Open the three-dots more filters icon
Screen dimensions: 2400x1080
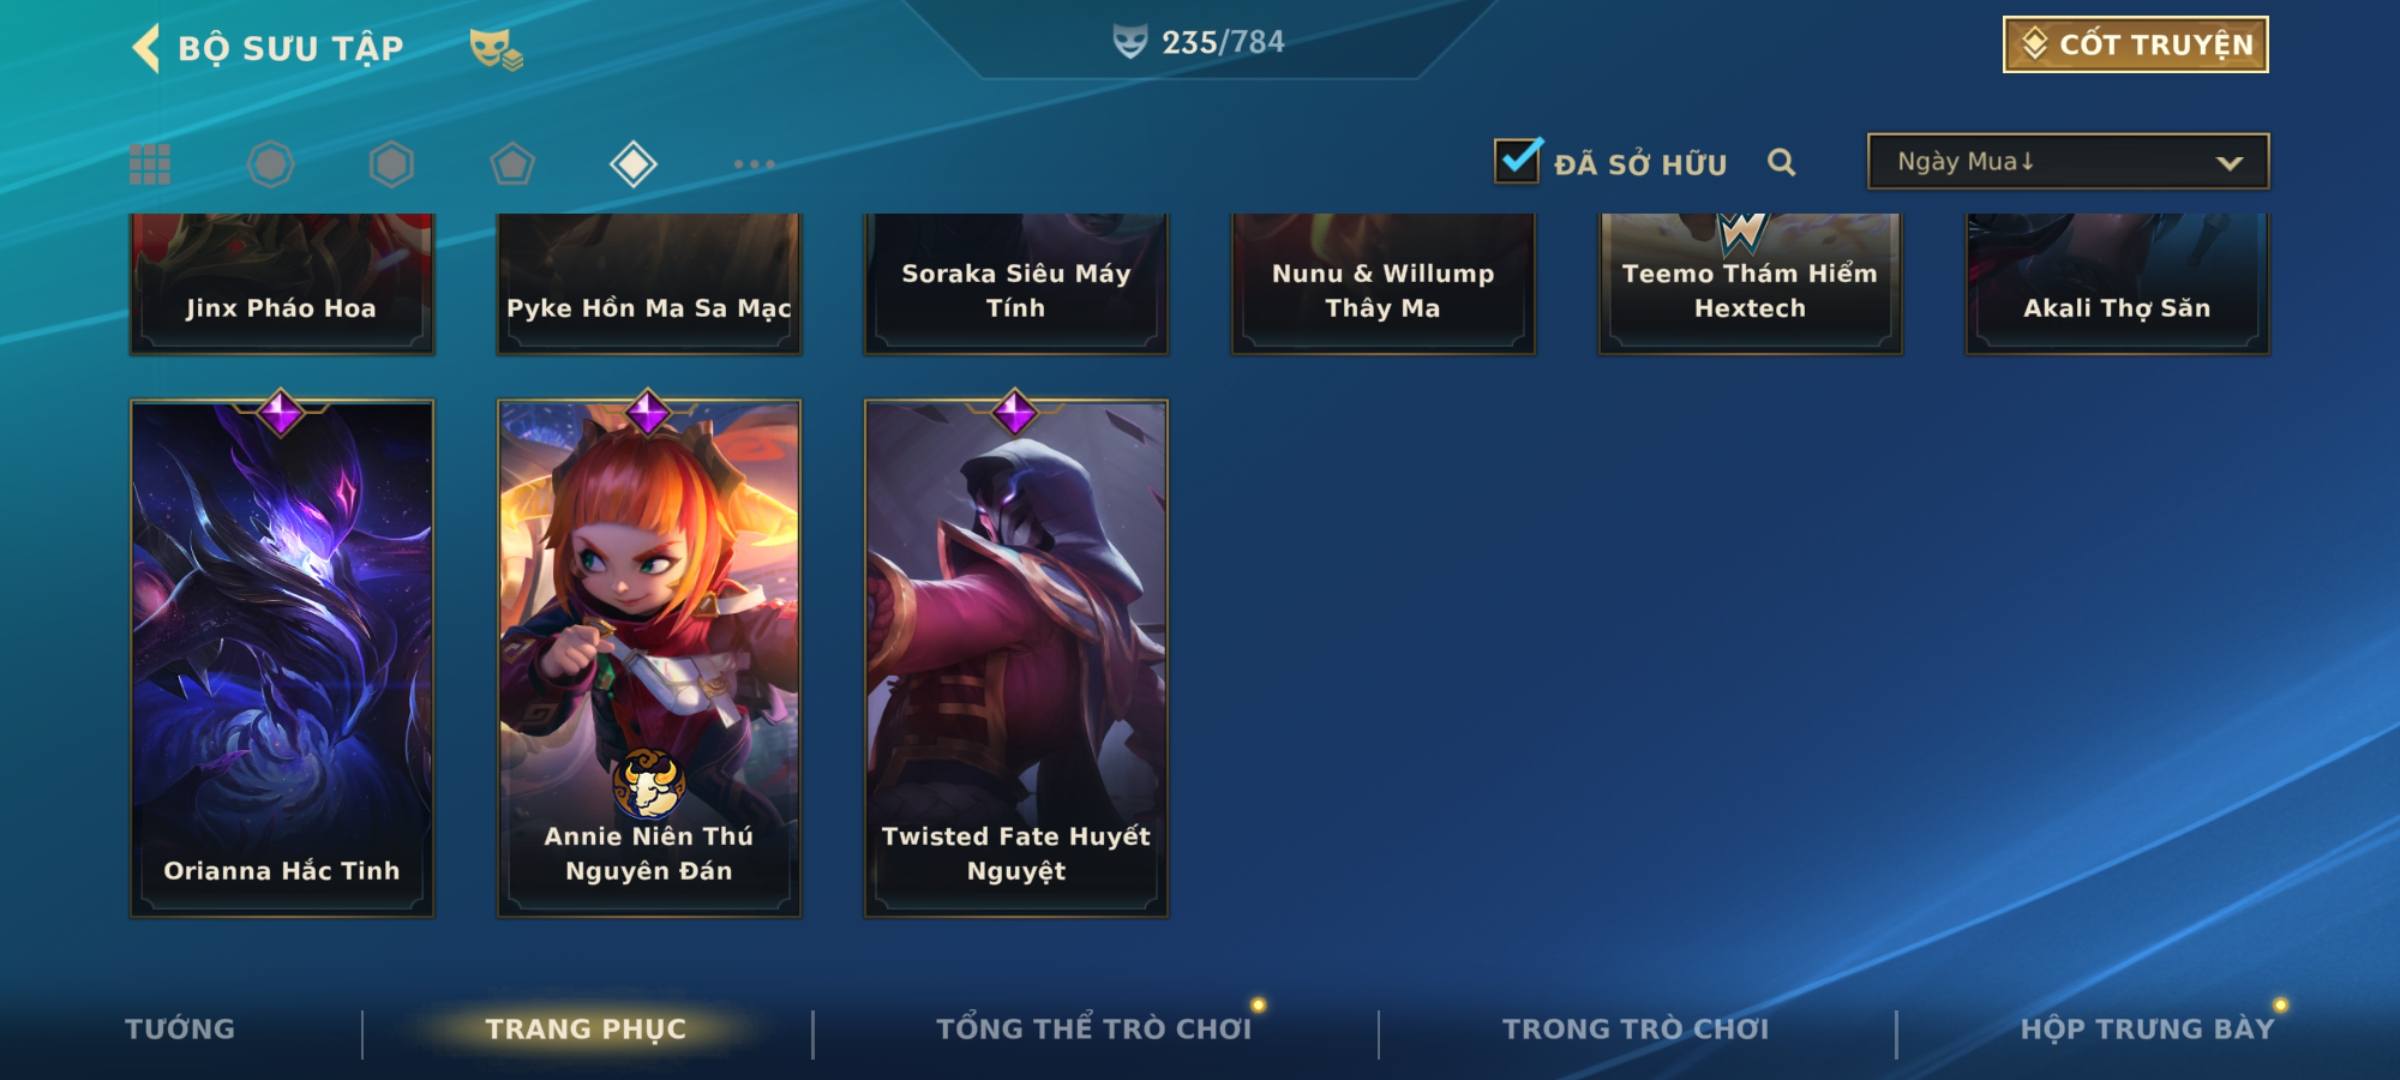(754, 164)
